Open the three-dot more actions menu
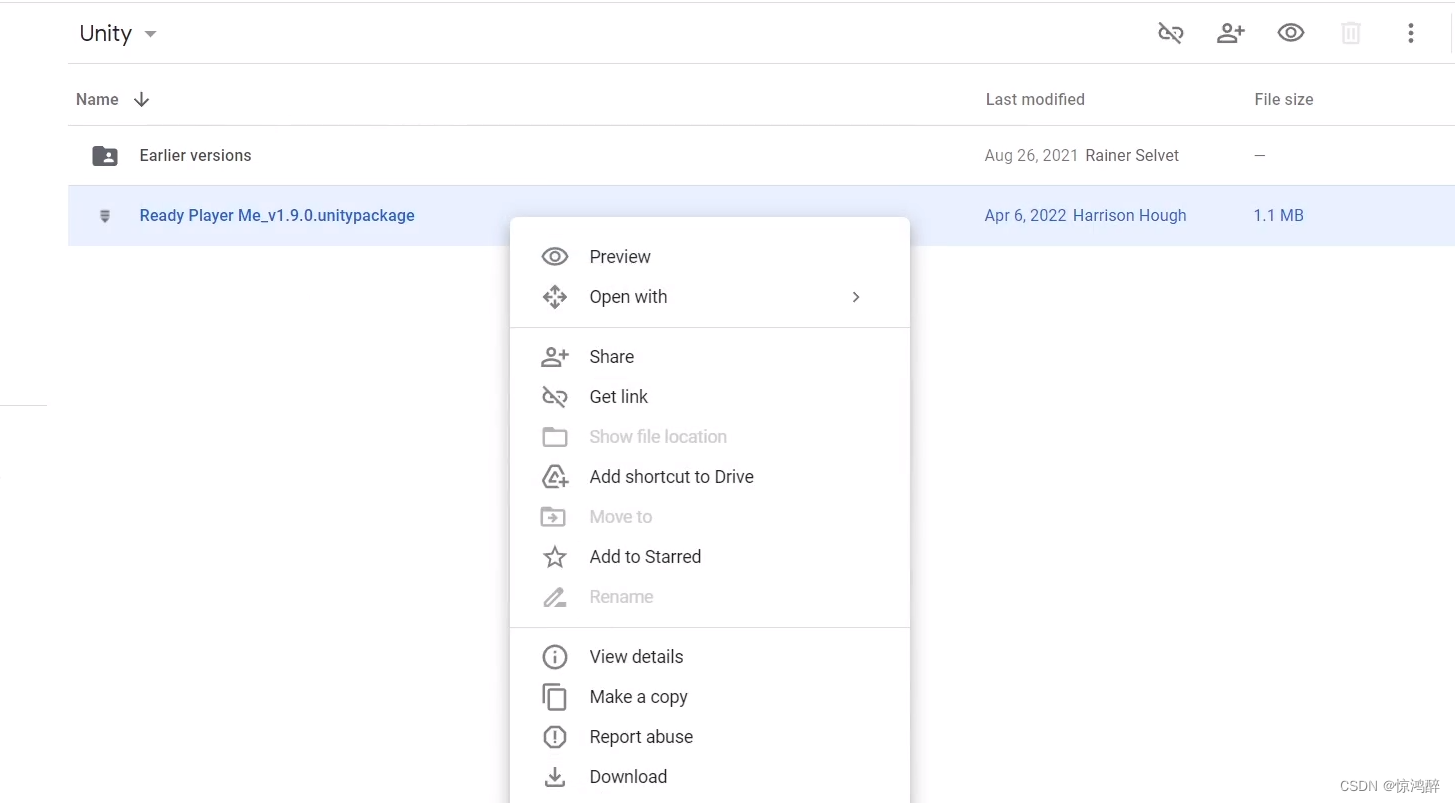Screen dimensions: 1455x803 pyautogui.click(x=1411, y=33)
